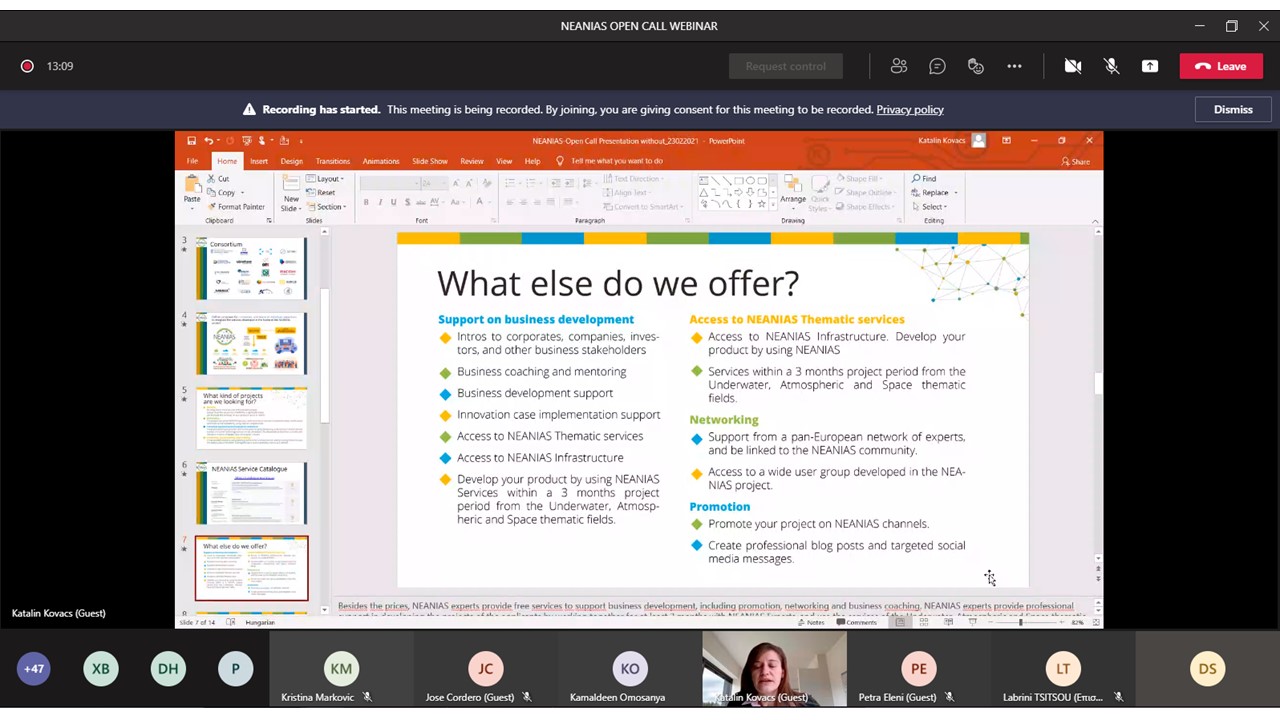Image resolution: width=1280 pixels, height=720 pixels.
Task: Open the Section dropdown
Action: [x=327, y=207]
